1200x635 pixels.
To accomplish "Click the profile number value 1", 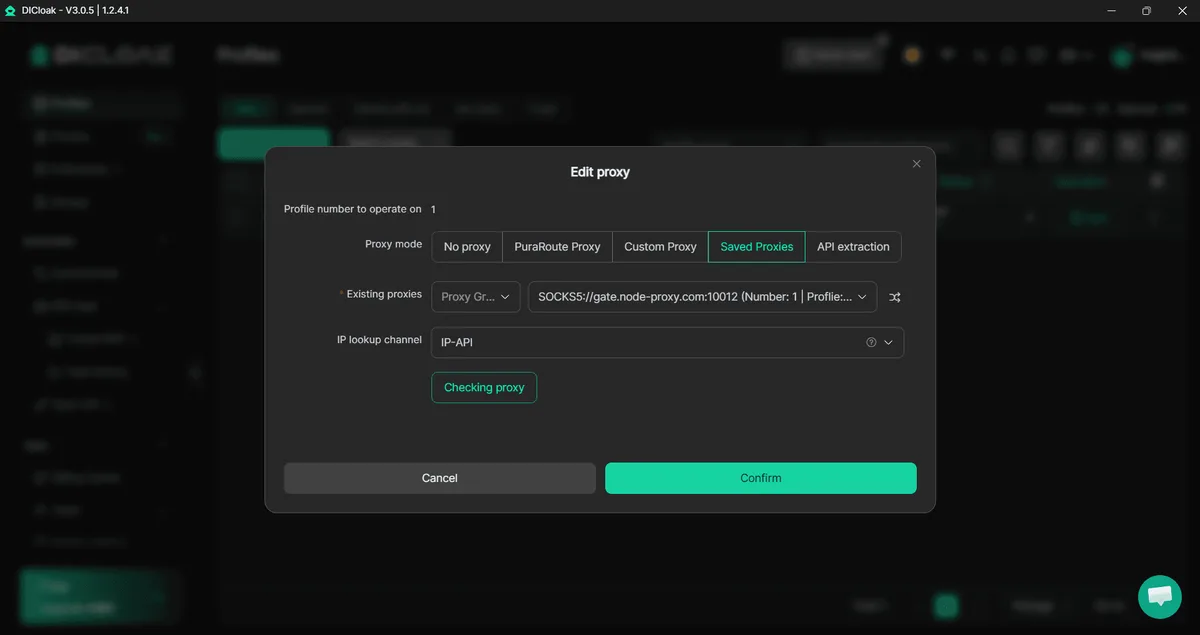I will click(433, 210).
